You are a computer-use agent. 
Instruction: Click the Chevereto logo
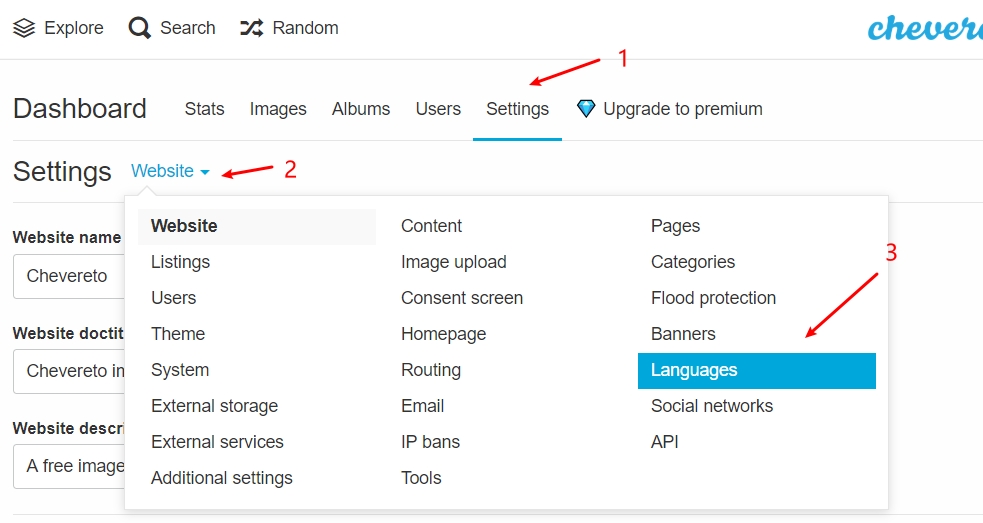click(925, 28)
